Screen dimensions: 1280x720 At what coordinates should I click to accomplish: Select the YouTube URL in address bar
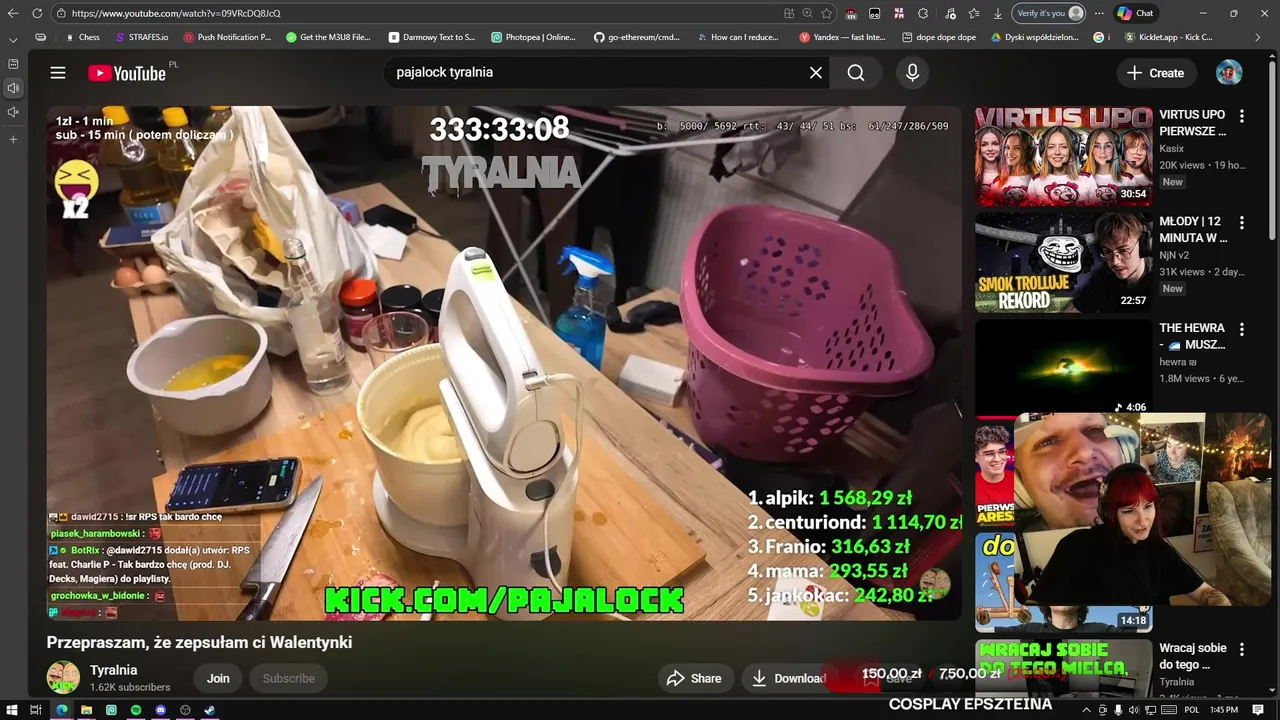(x=176, y=13)
